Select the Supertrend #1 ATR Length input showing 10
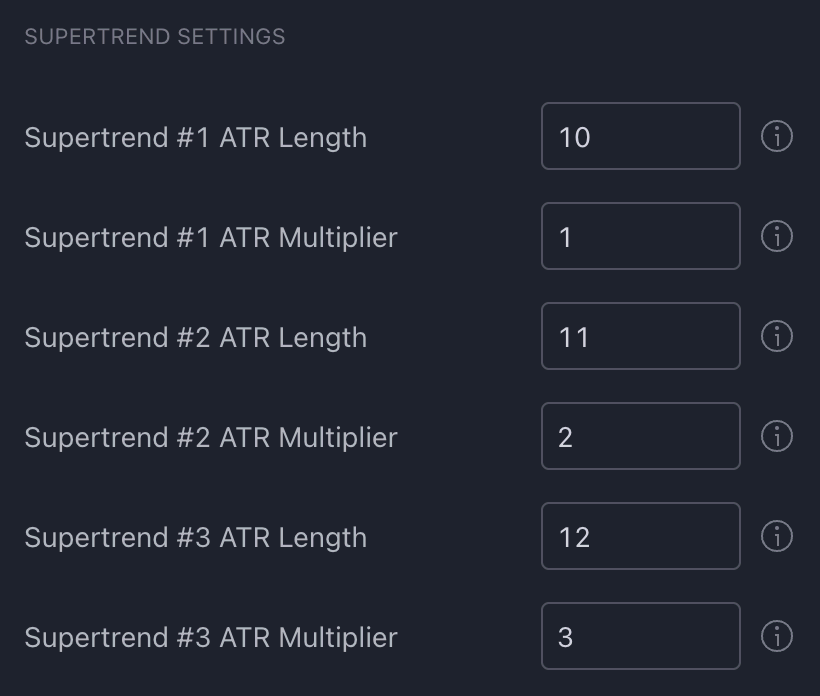This screenshot has width=820, height=696. click(x=640, y=137)
